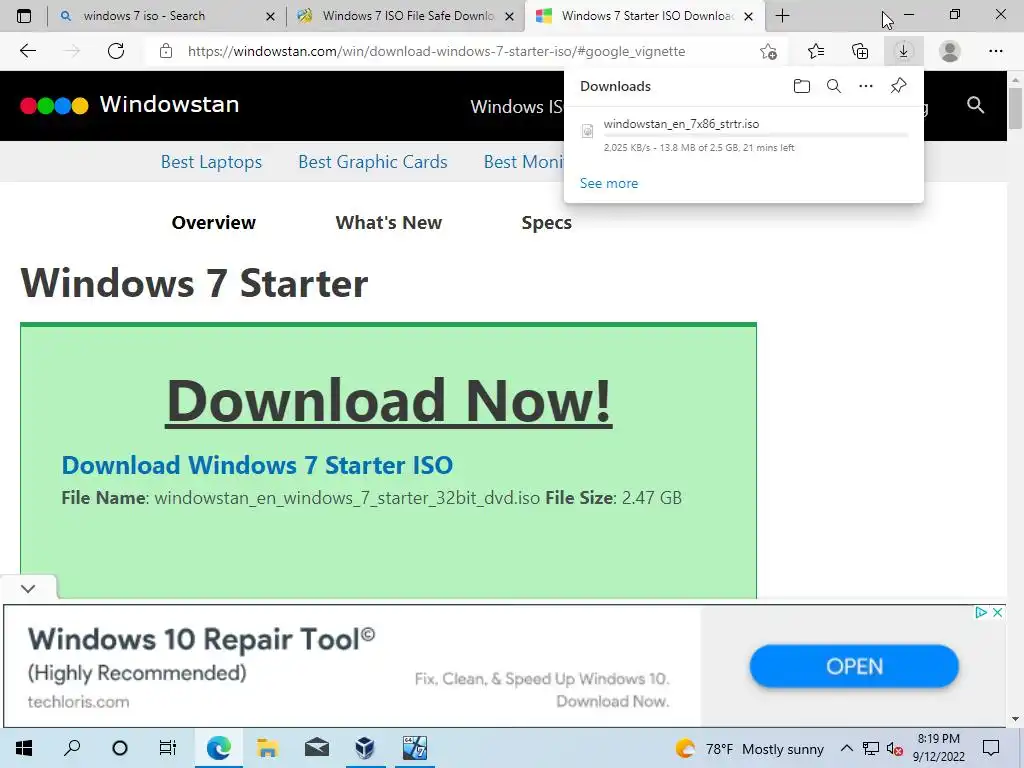Screen dimensions: 1024x768
Task: Open the Windows Start menu
Action: tap(24, 748)
